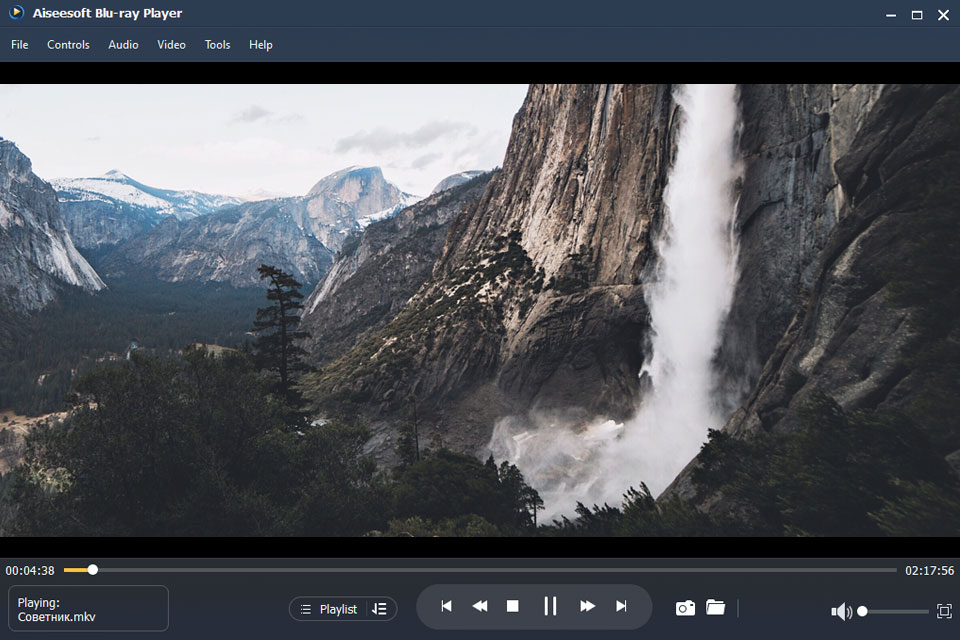Viewport: 960px width, 640px height.
Task: Mute audio via the speaker icon
Action: pyautogui.click(x=842, y=610)
